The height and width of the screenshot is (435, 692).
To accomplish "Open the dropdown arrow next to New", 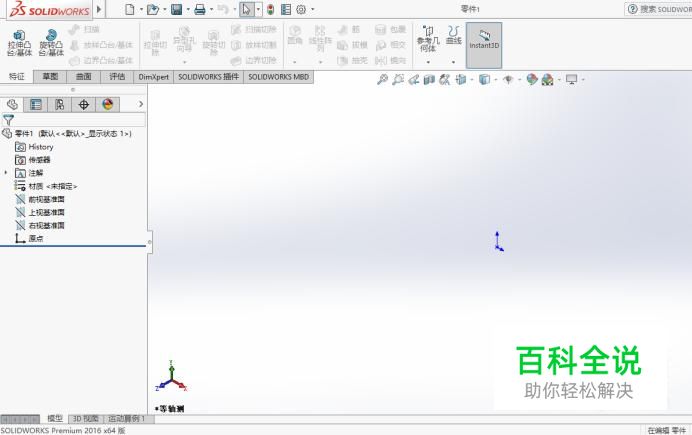I will click(x=141, y=9).
